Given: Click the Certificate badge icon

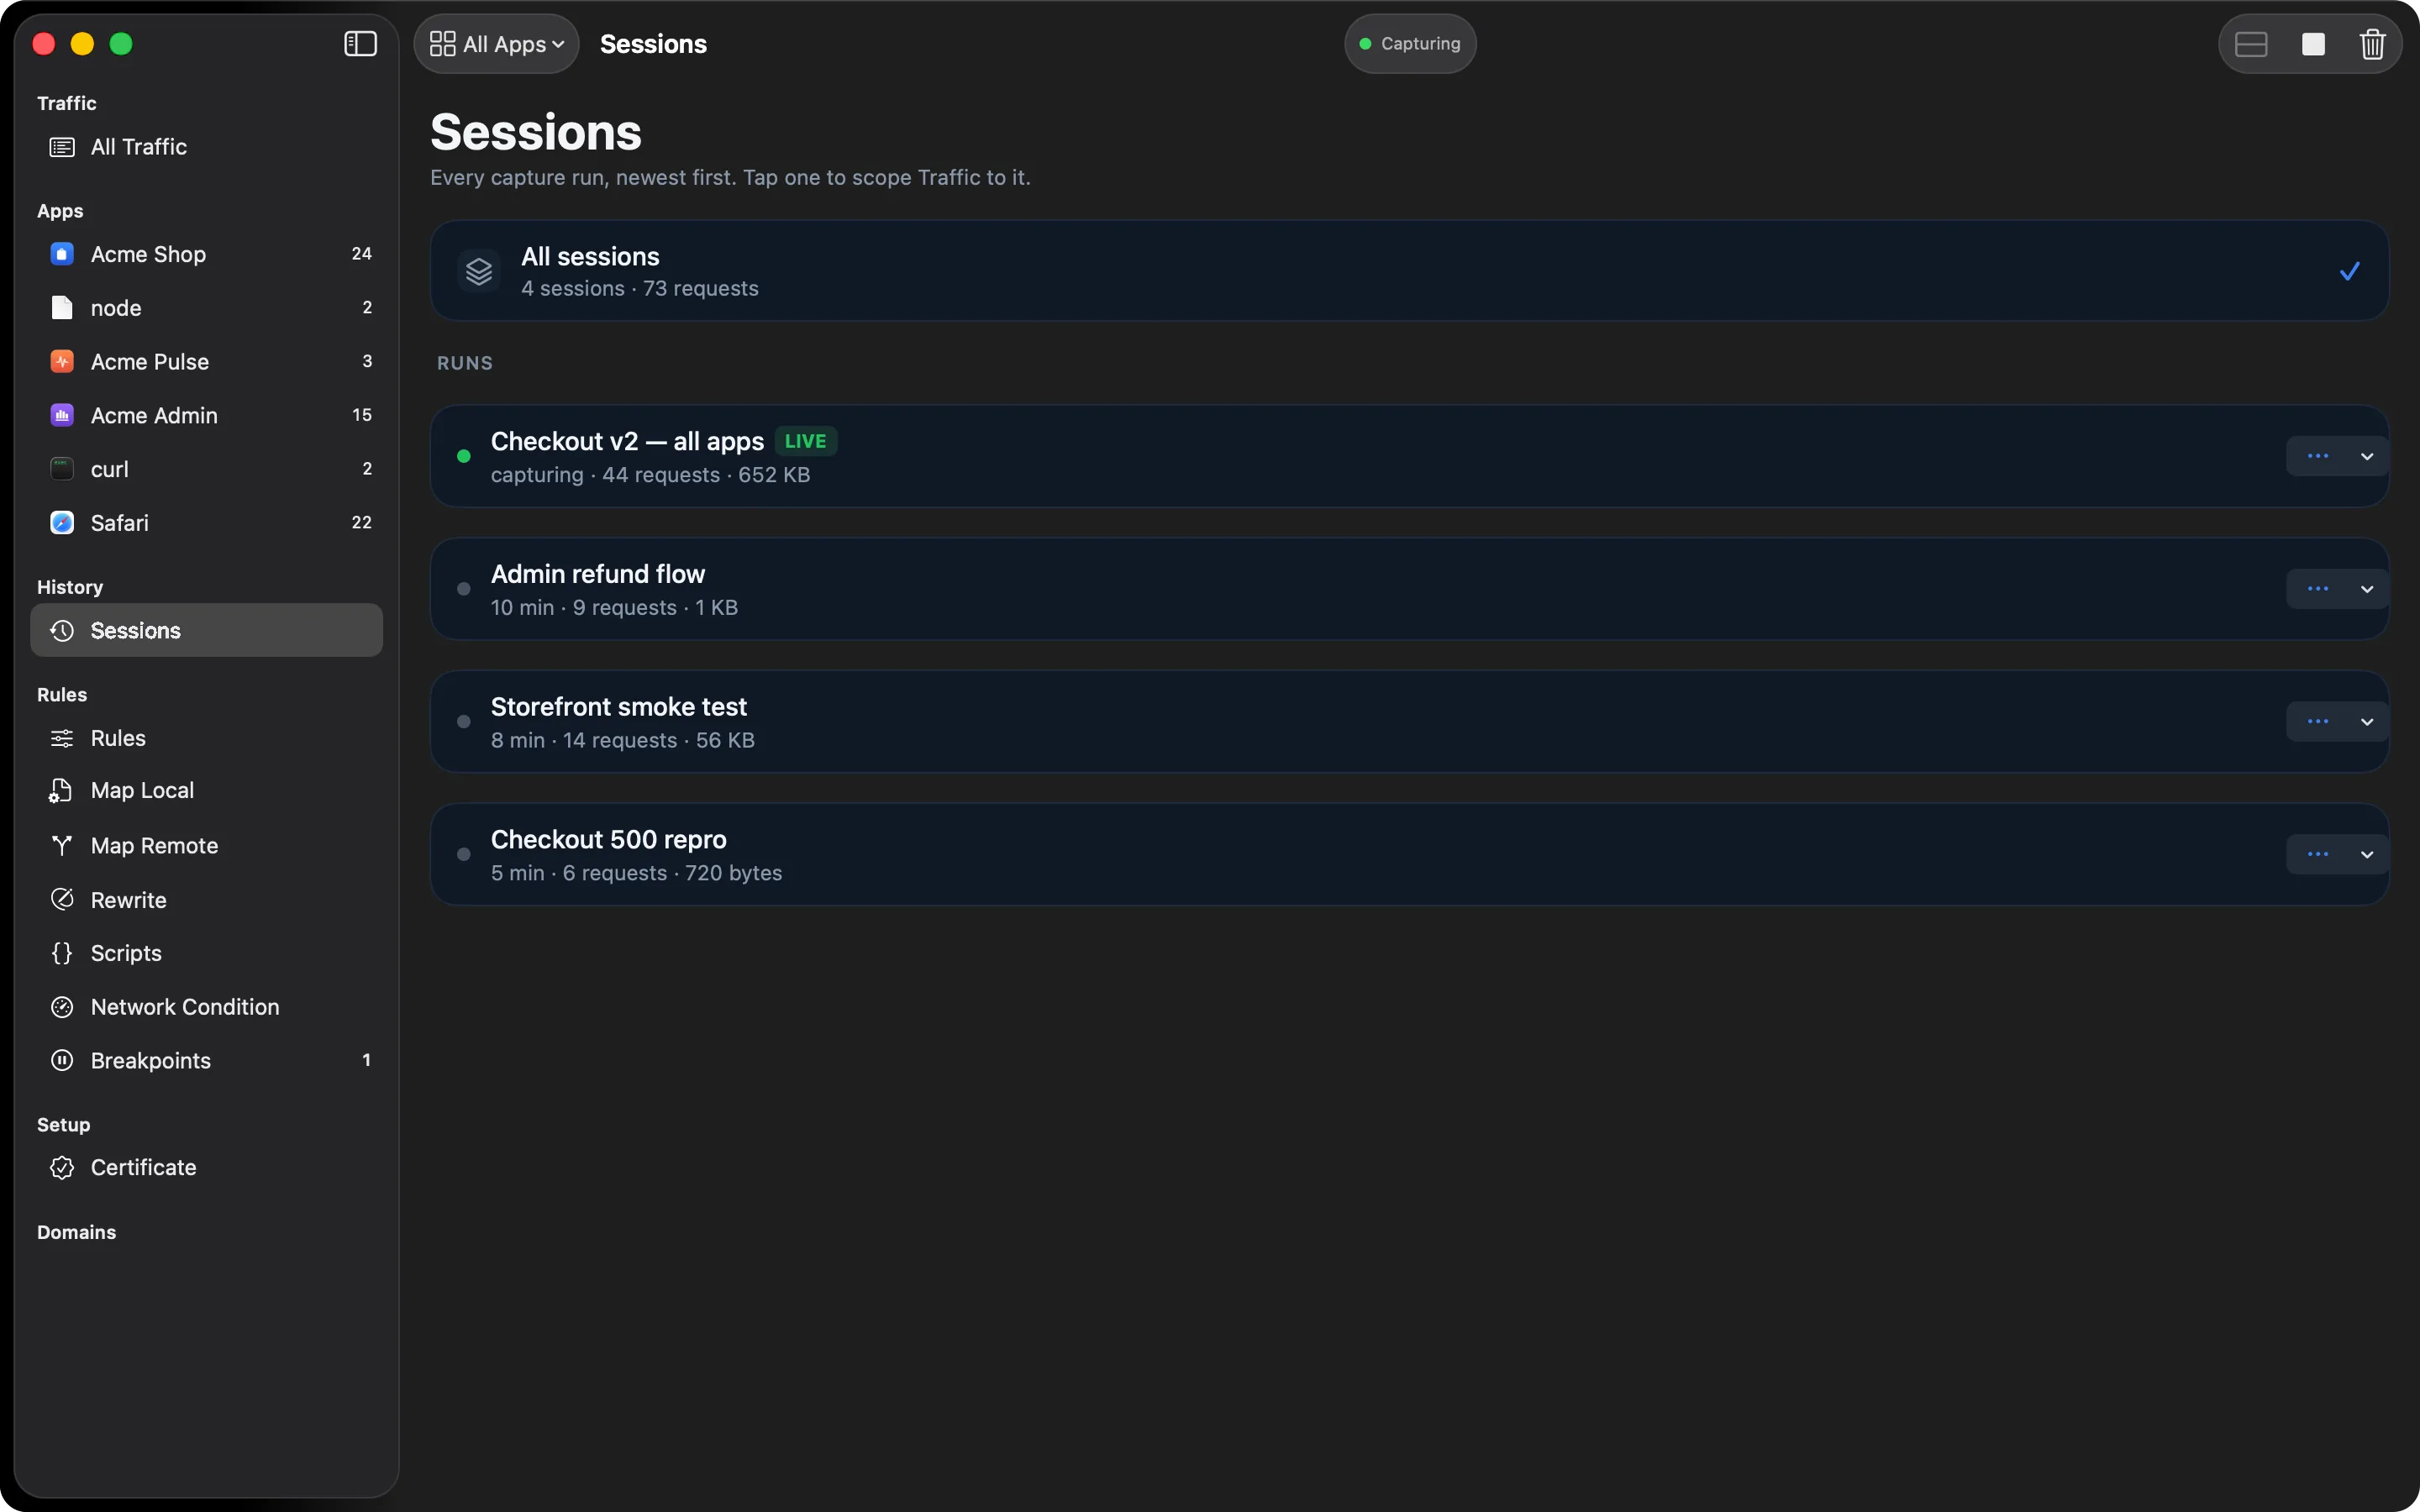Looking at the screenshot, I should click(62, 1168).
